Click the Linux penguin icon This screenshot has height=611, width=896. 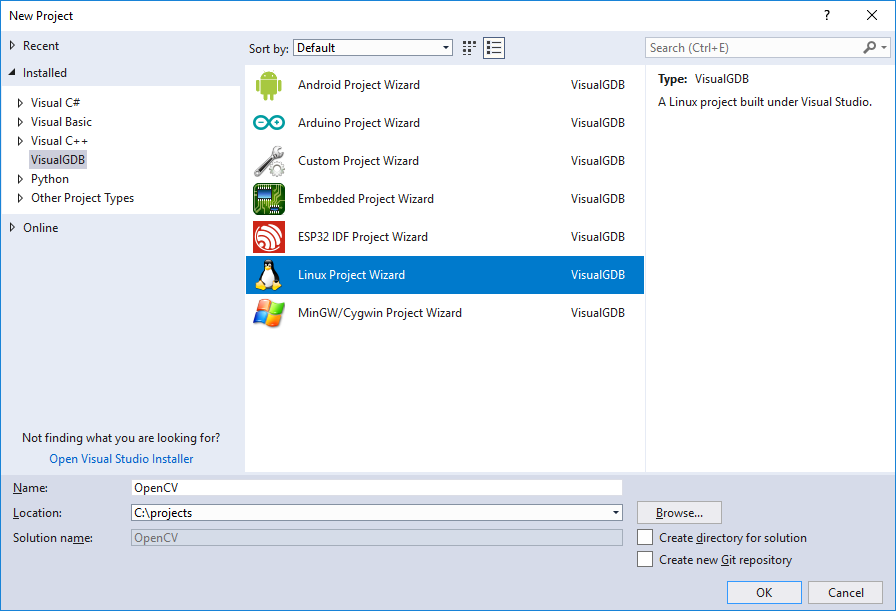coord(269,275)
